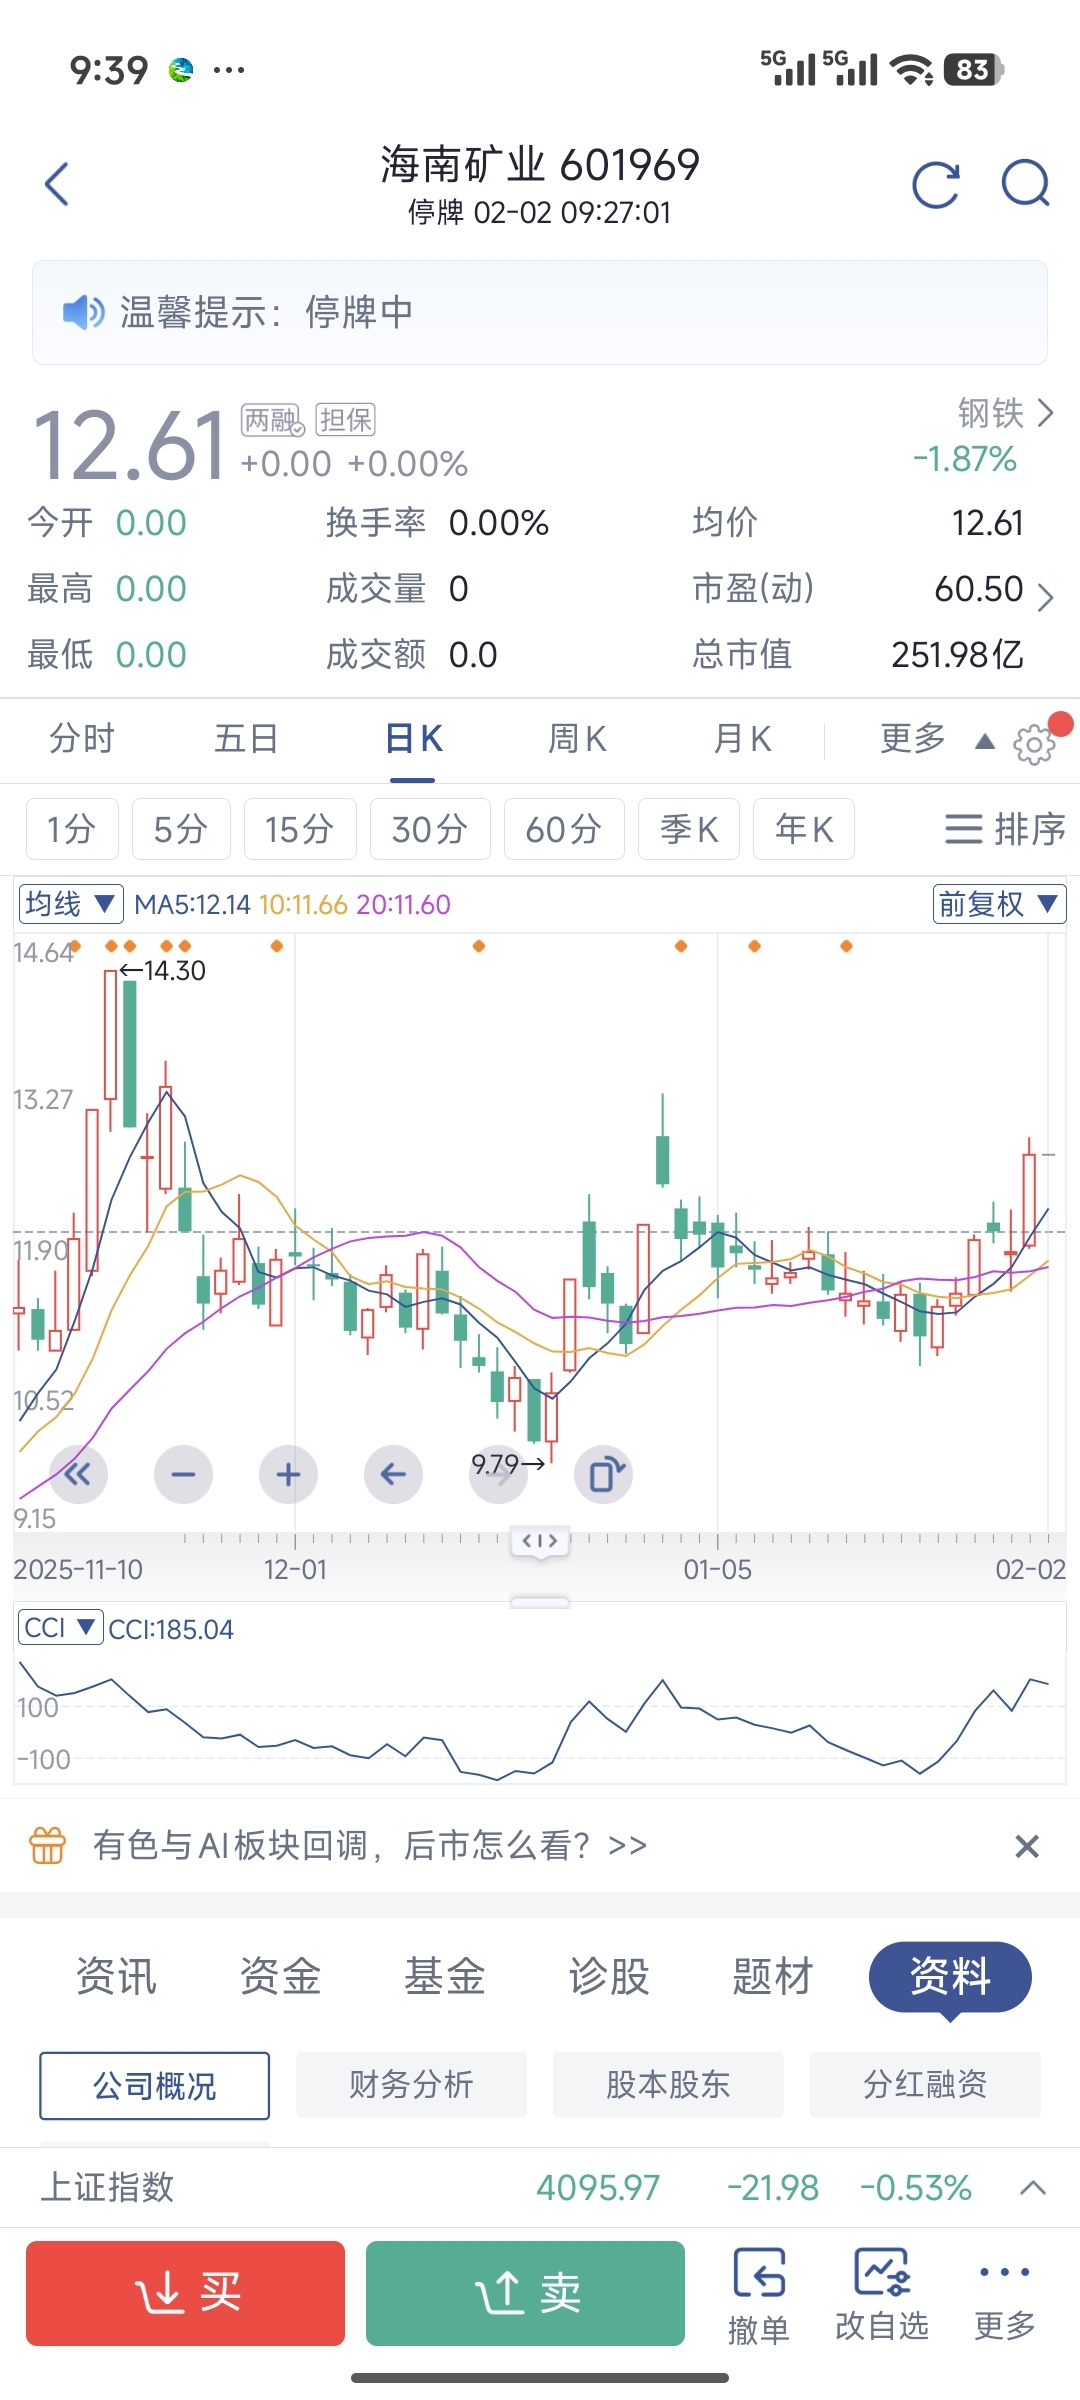Collapse the 更多 period options triangle

click(x=985, y=741)
